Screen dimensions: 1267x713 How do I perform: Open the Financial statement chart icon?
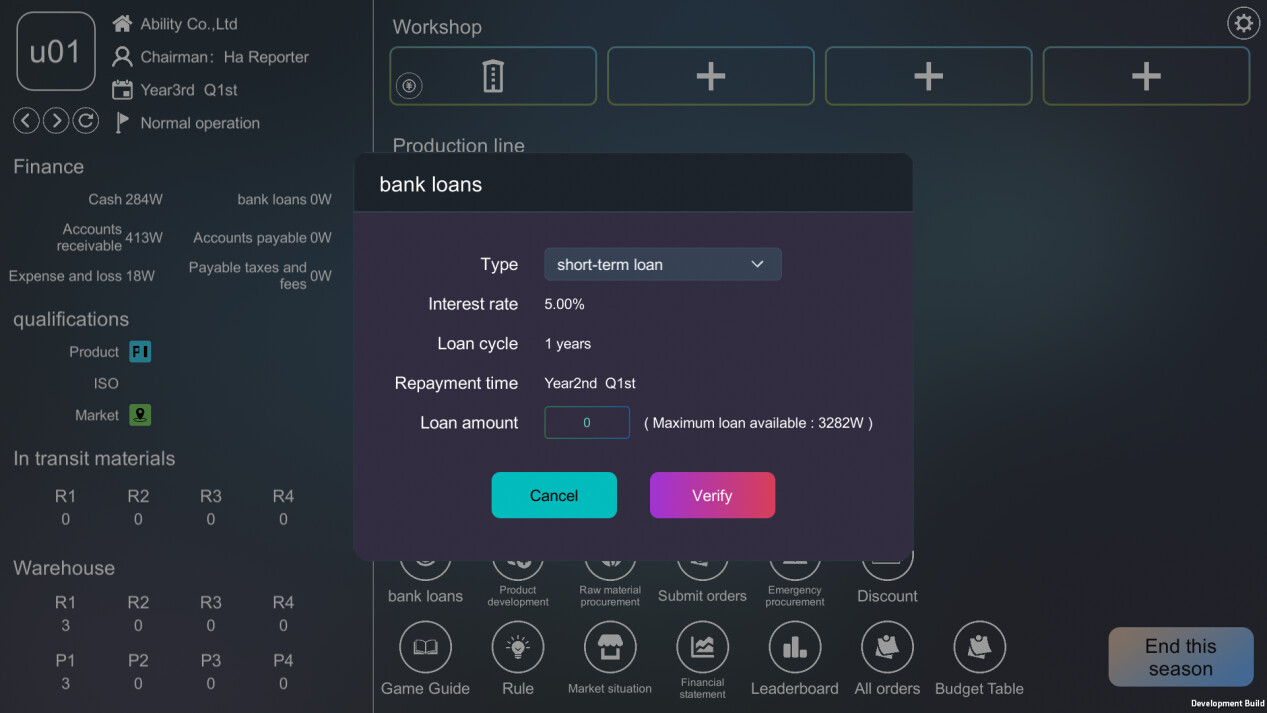click(702, 647)
